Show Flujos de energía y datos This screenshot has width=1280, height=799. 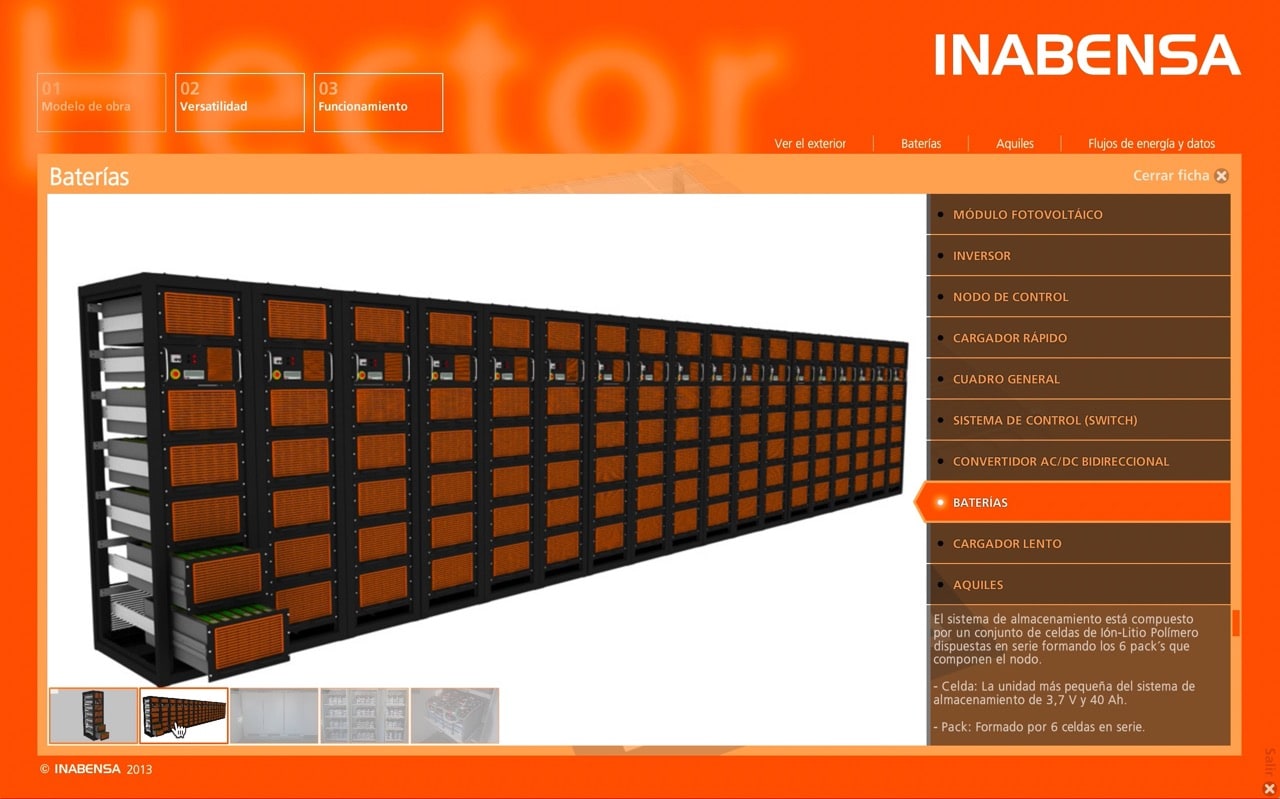1151,144
